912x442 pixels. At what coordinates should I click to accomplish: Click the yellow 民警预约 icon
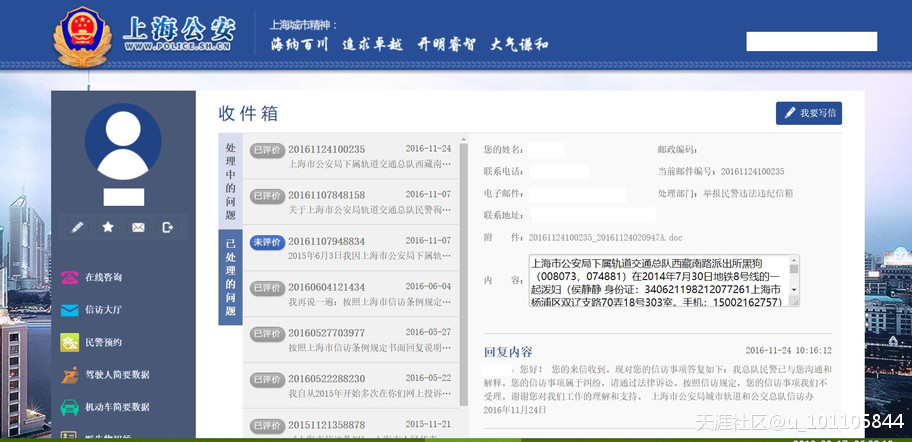tap(70, 343)
